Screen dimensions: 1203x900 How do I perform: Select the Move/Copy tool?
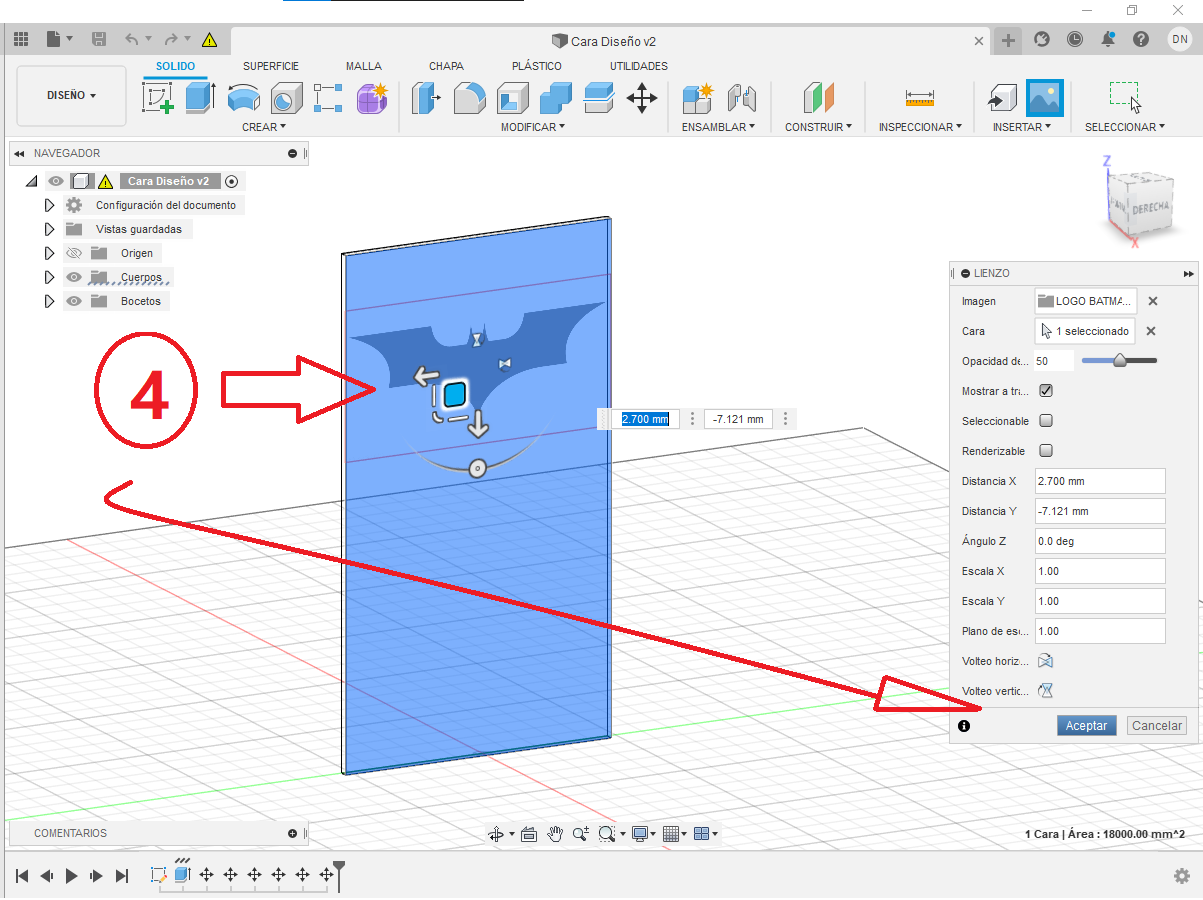tap(641, 99)
